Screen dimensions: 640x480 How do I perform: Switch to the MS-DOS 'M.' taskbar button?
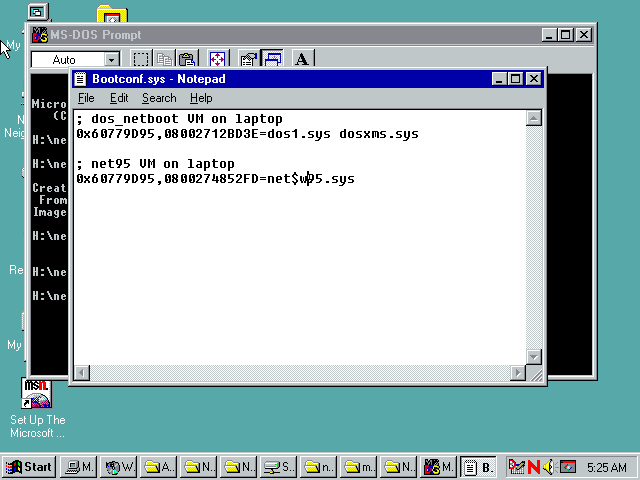pos(439,467)
